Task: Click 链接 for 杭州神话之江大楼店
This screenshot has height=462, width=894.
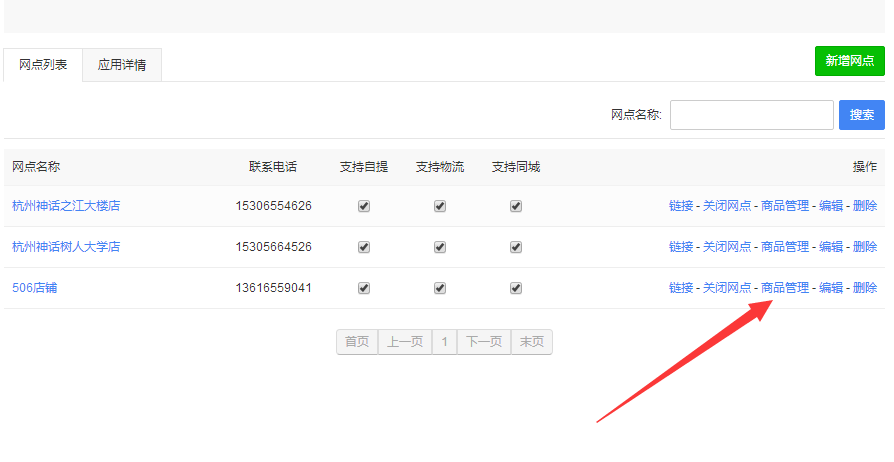Action: (681, 206)
